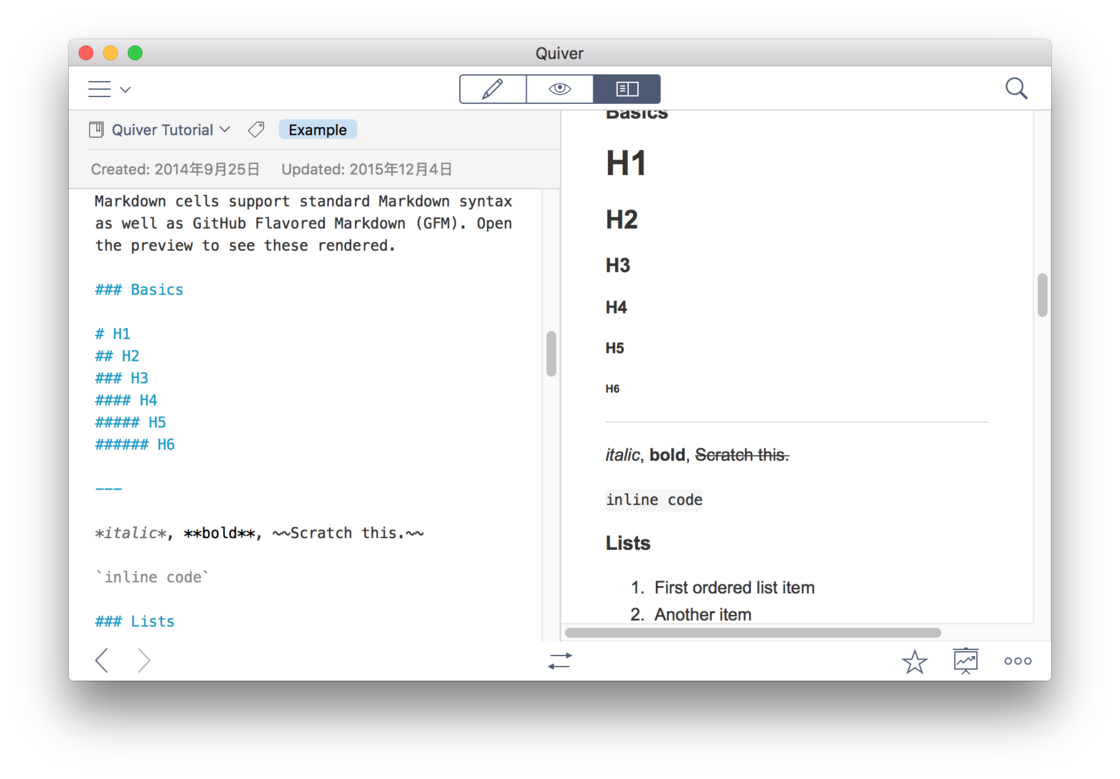The height and width of the screenshot is (779, 1120).
Task: Click the rendered H6 heading in preview
Action: tap(613, 389)
